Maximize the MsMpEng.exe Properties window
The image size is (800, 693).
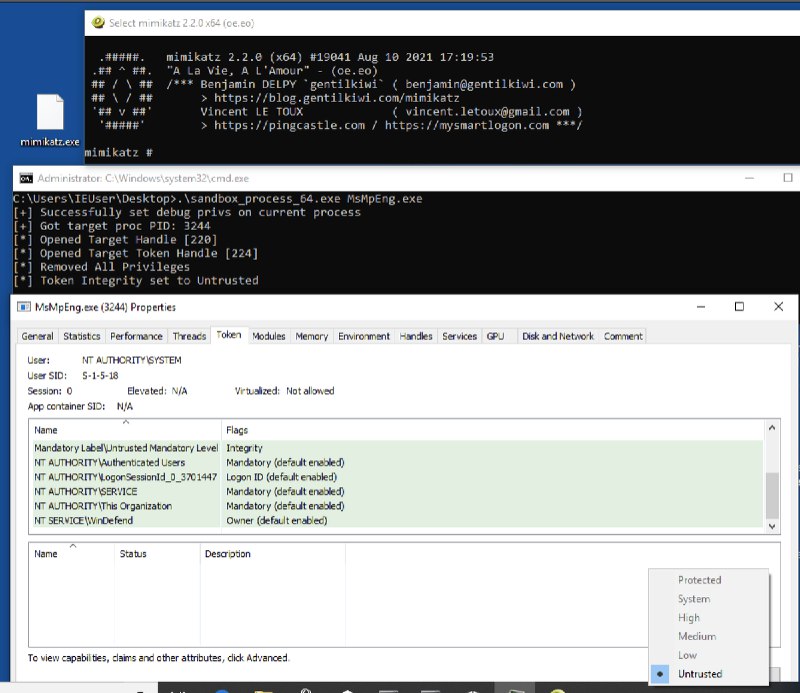coord(739,307)
